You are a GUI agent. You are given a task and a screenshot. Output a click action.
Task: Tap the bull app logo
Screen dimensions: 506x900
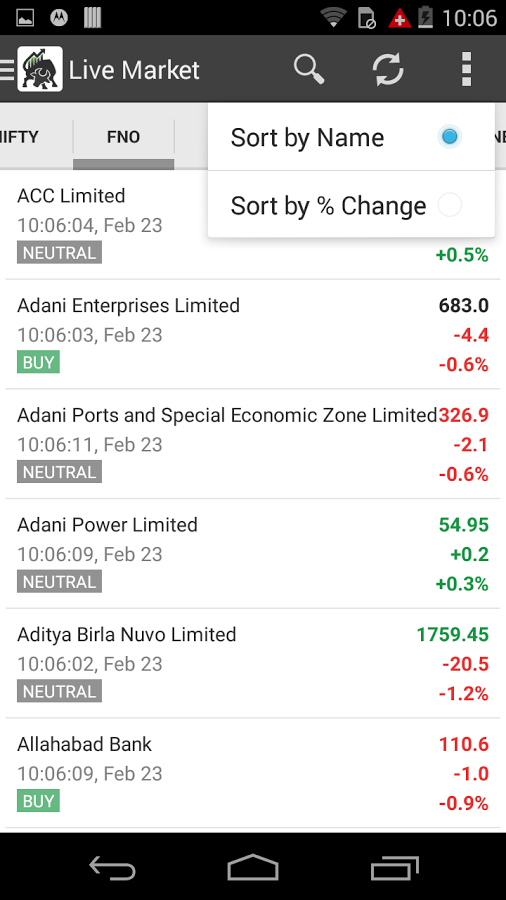(40, 69)
